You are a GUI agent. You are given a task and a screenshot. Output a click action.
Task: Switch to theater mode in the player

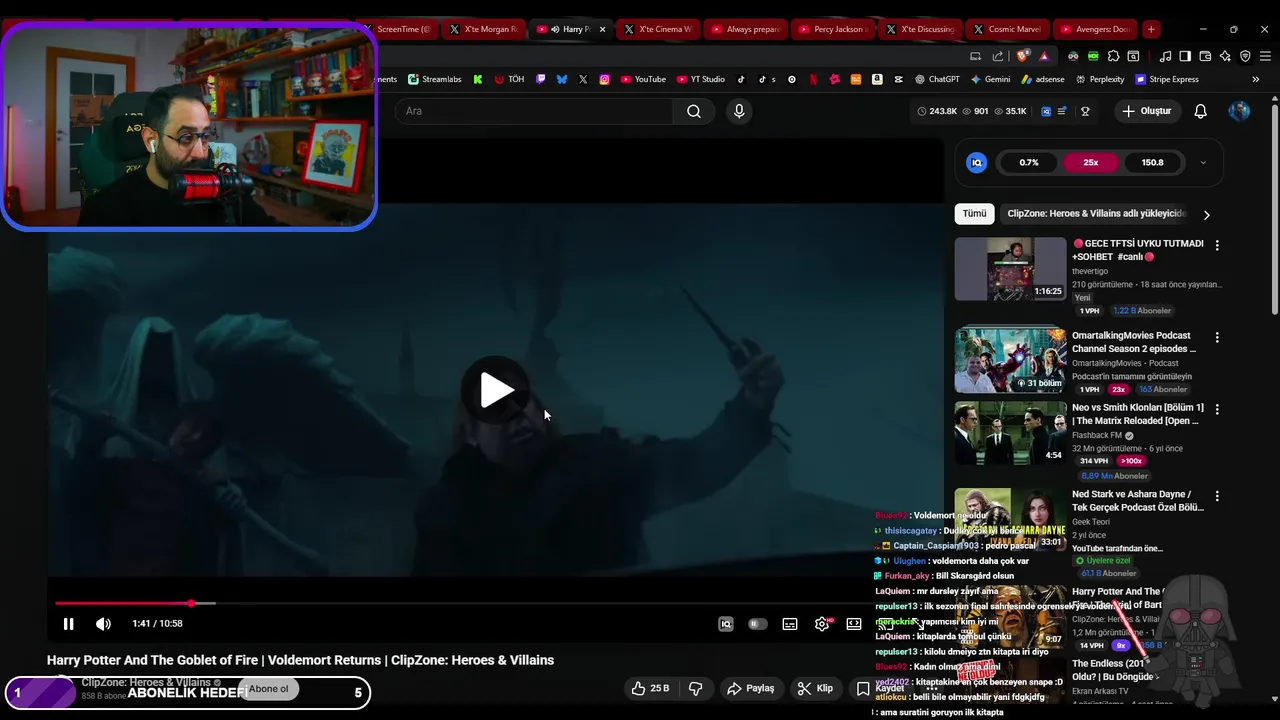click(x=854, y=624)
